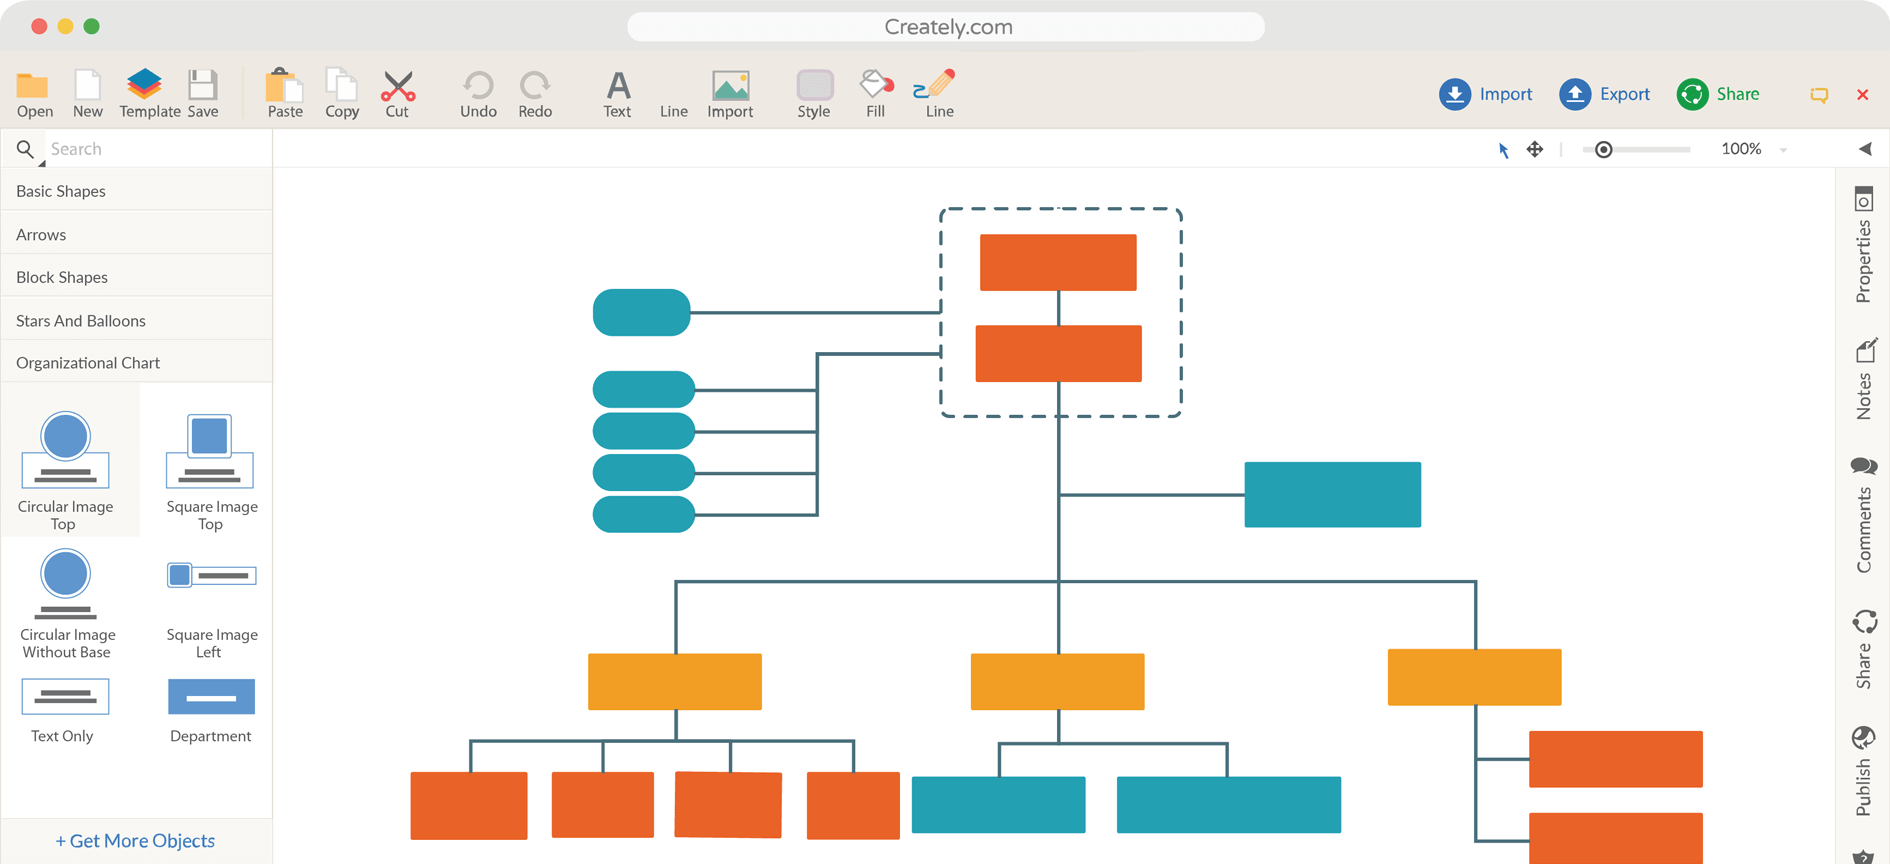Switch to the pointer select mode
The width and height of the screenshot is (1890, 864).
(x=1503, y=150)
